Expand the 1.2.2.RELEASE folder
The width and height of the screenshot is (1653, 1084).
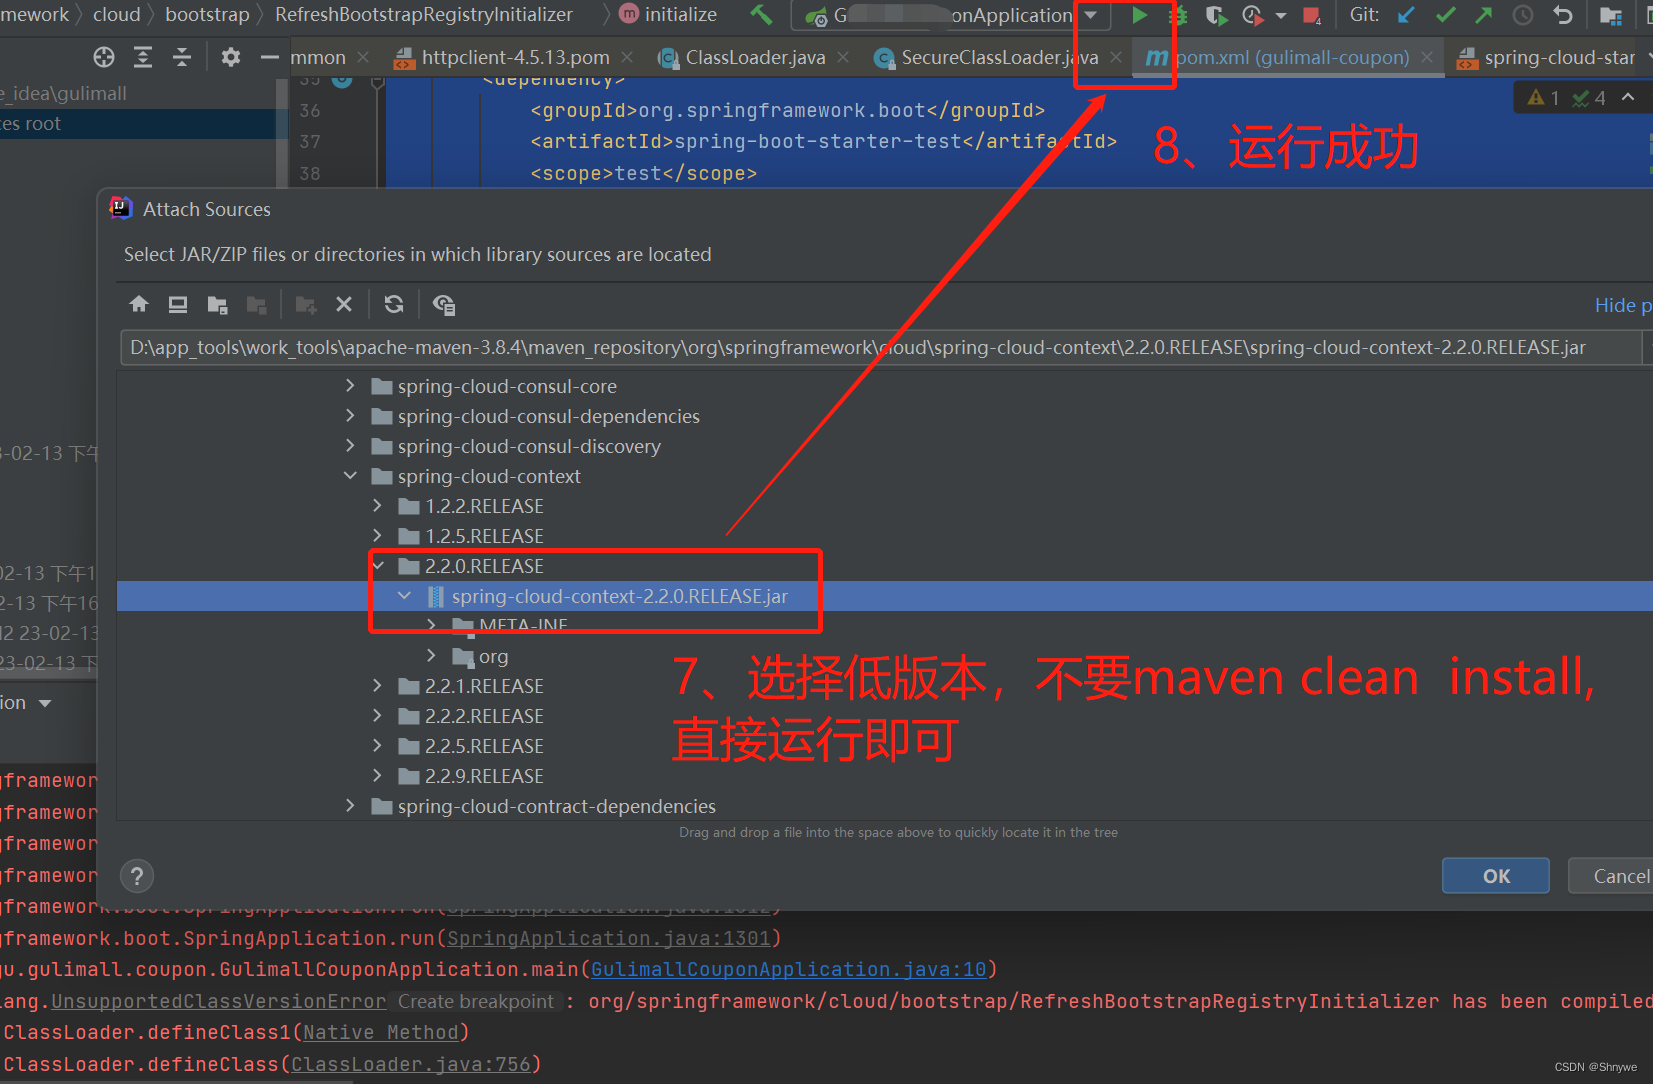pos(377,506)
